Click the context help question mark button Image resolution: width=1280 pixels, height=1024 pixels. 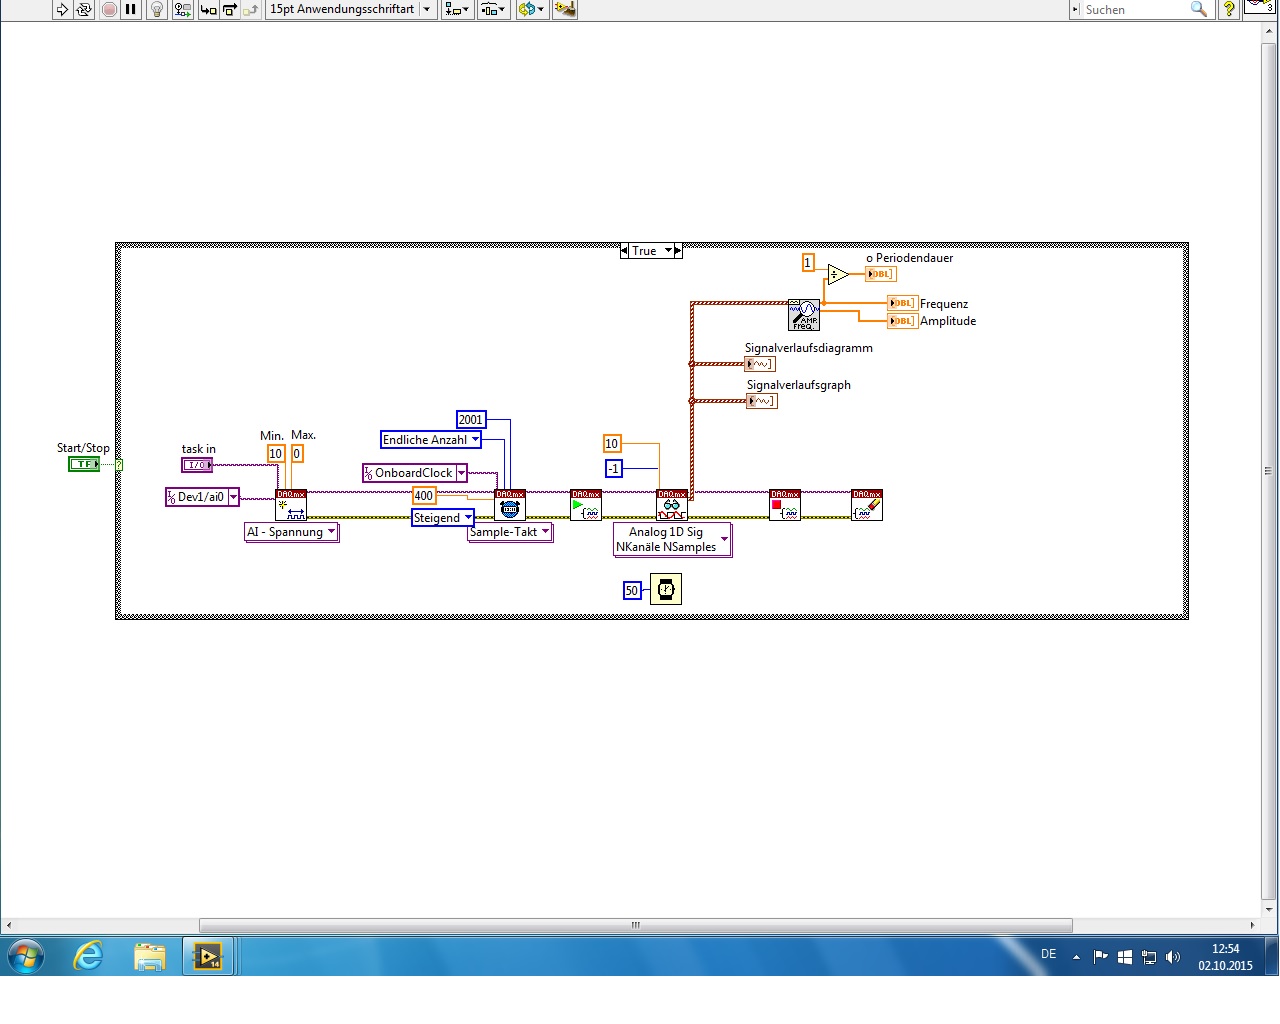(x=1229, y=9)
